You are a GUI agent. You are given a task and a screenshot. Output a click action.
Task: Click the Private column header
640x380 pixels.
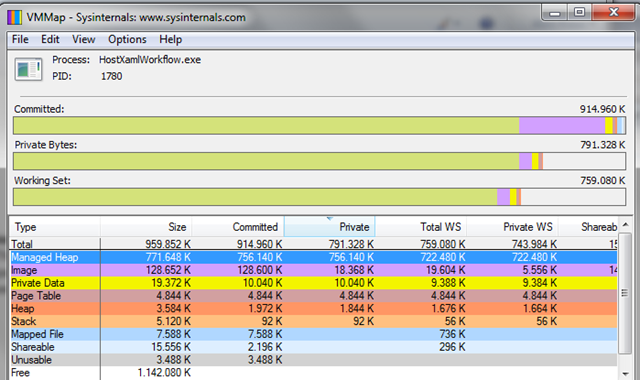[329, 227]
